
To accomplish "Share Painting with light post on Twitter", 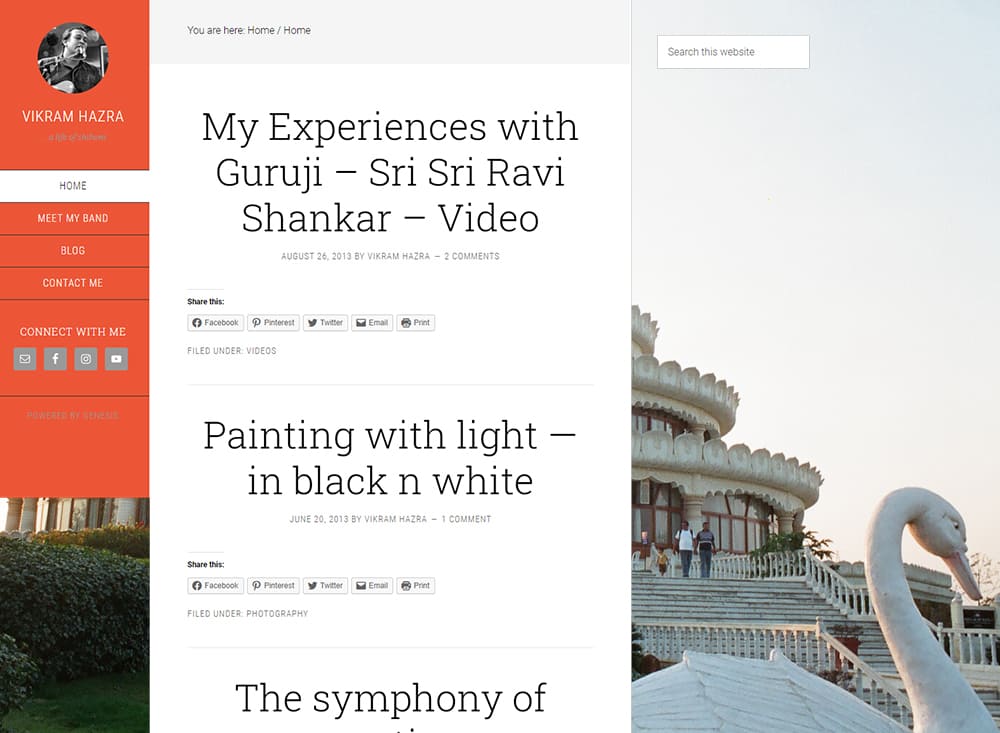I will (325, 586).
